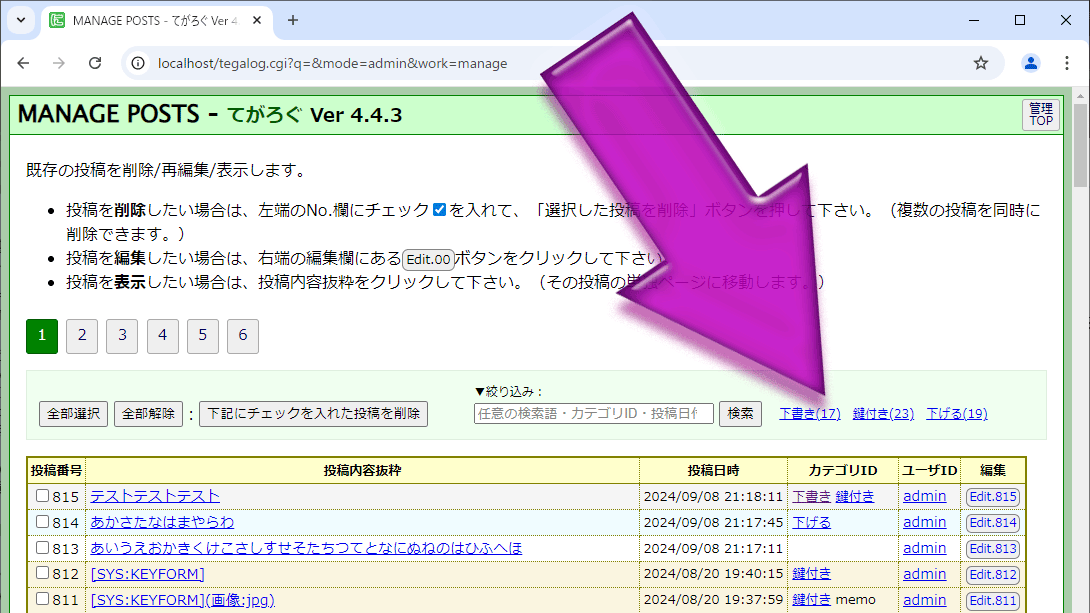Open [SYS:KEYFORM](画像:jpg) post 811
The height and width of the screenshot is (613, 1090).
tap(183, 600)
